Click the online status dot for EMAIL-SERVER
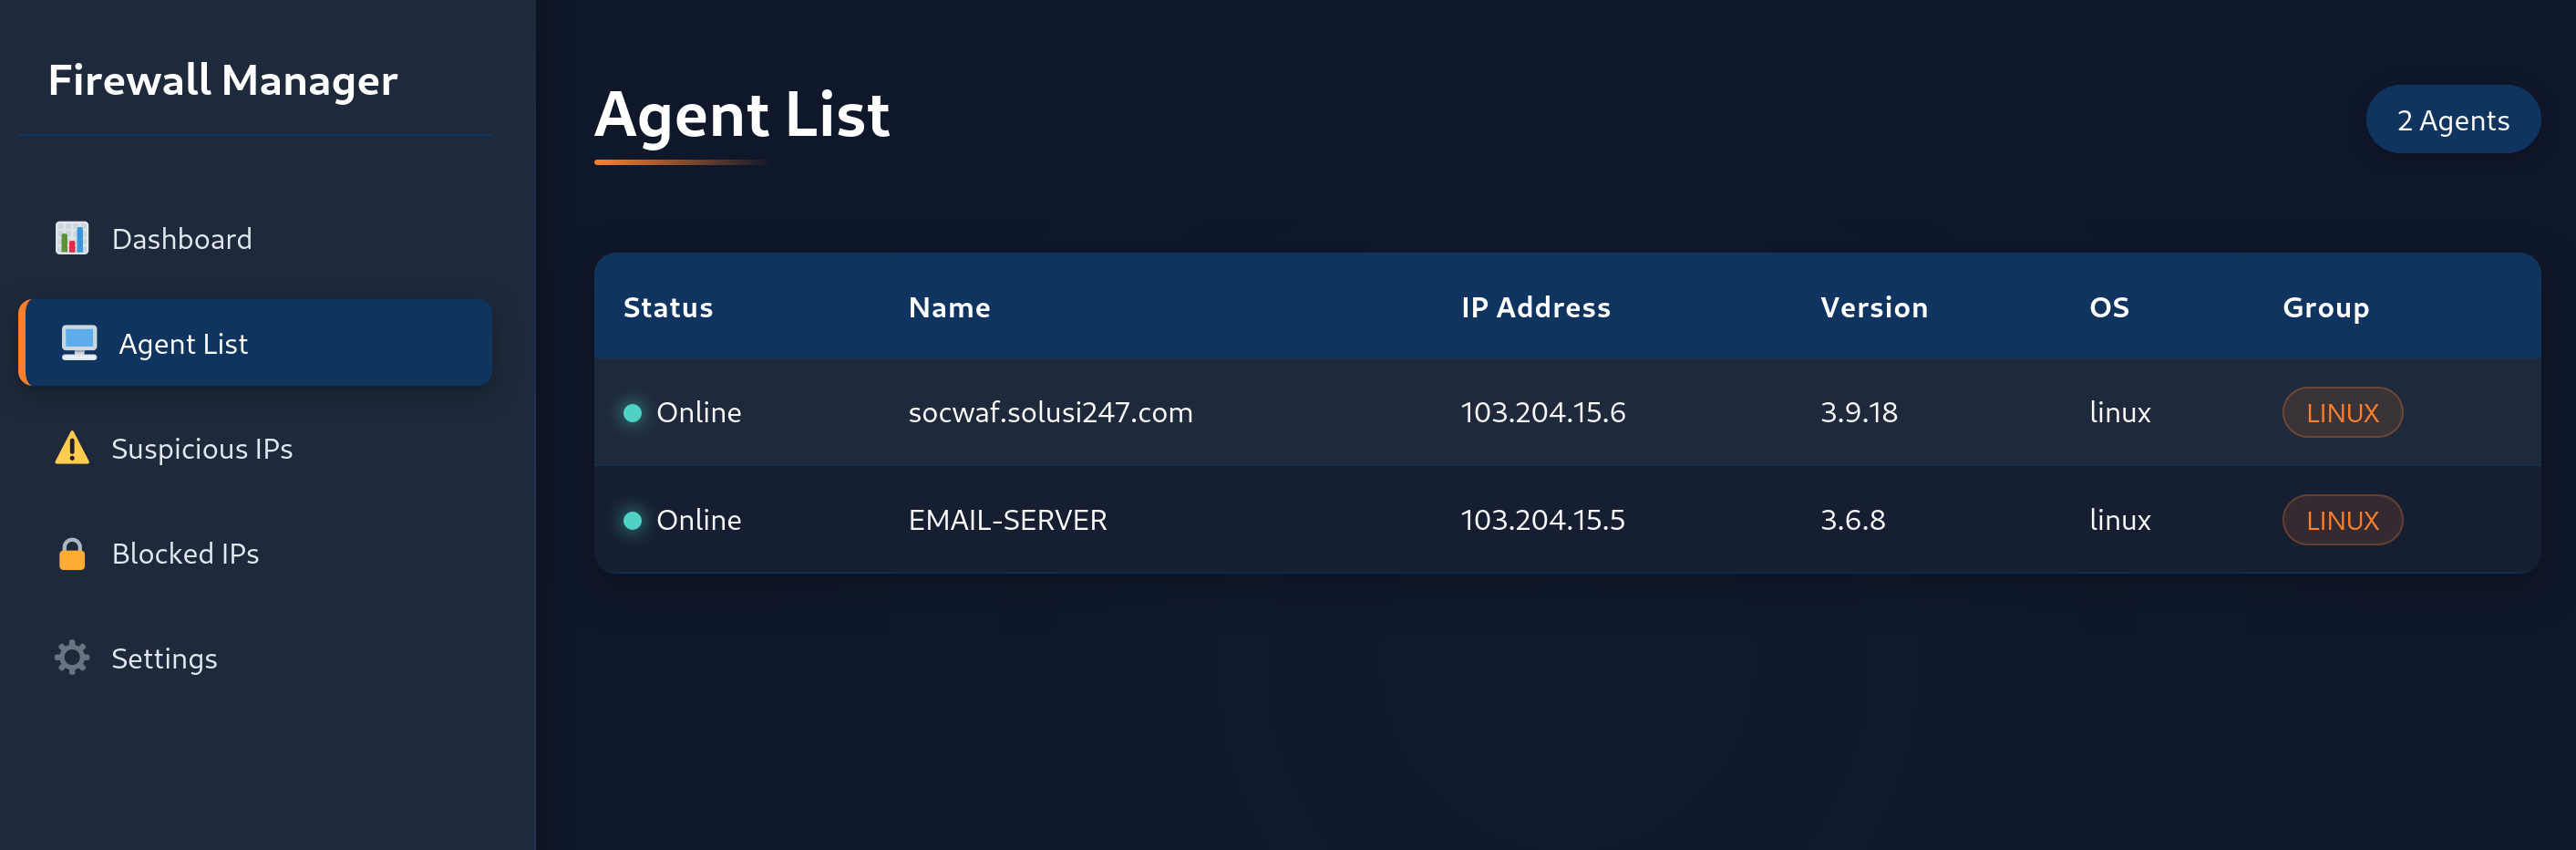The height and width of the screenshot is (850, 2576). coord(632,520)
